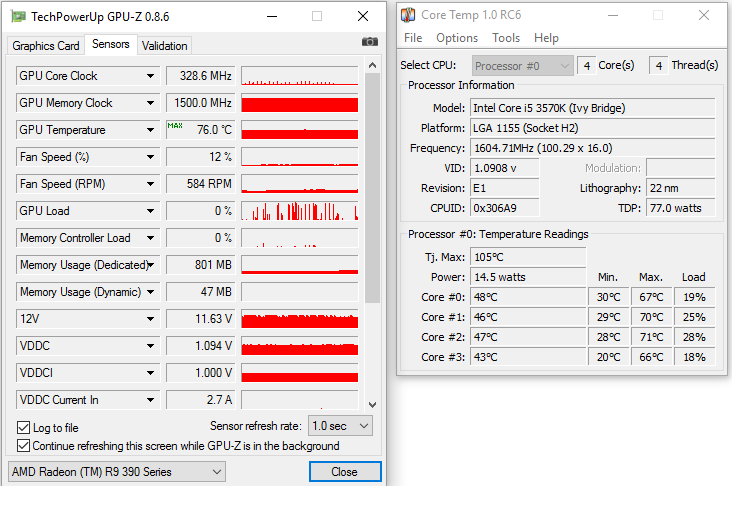741x508 pixels.
Task: Click the Core Temp app icon in title bar
Action: [x=408, y=15]
